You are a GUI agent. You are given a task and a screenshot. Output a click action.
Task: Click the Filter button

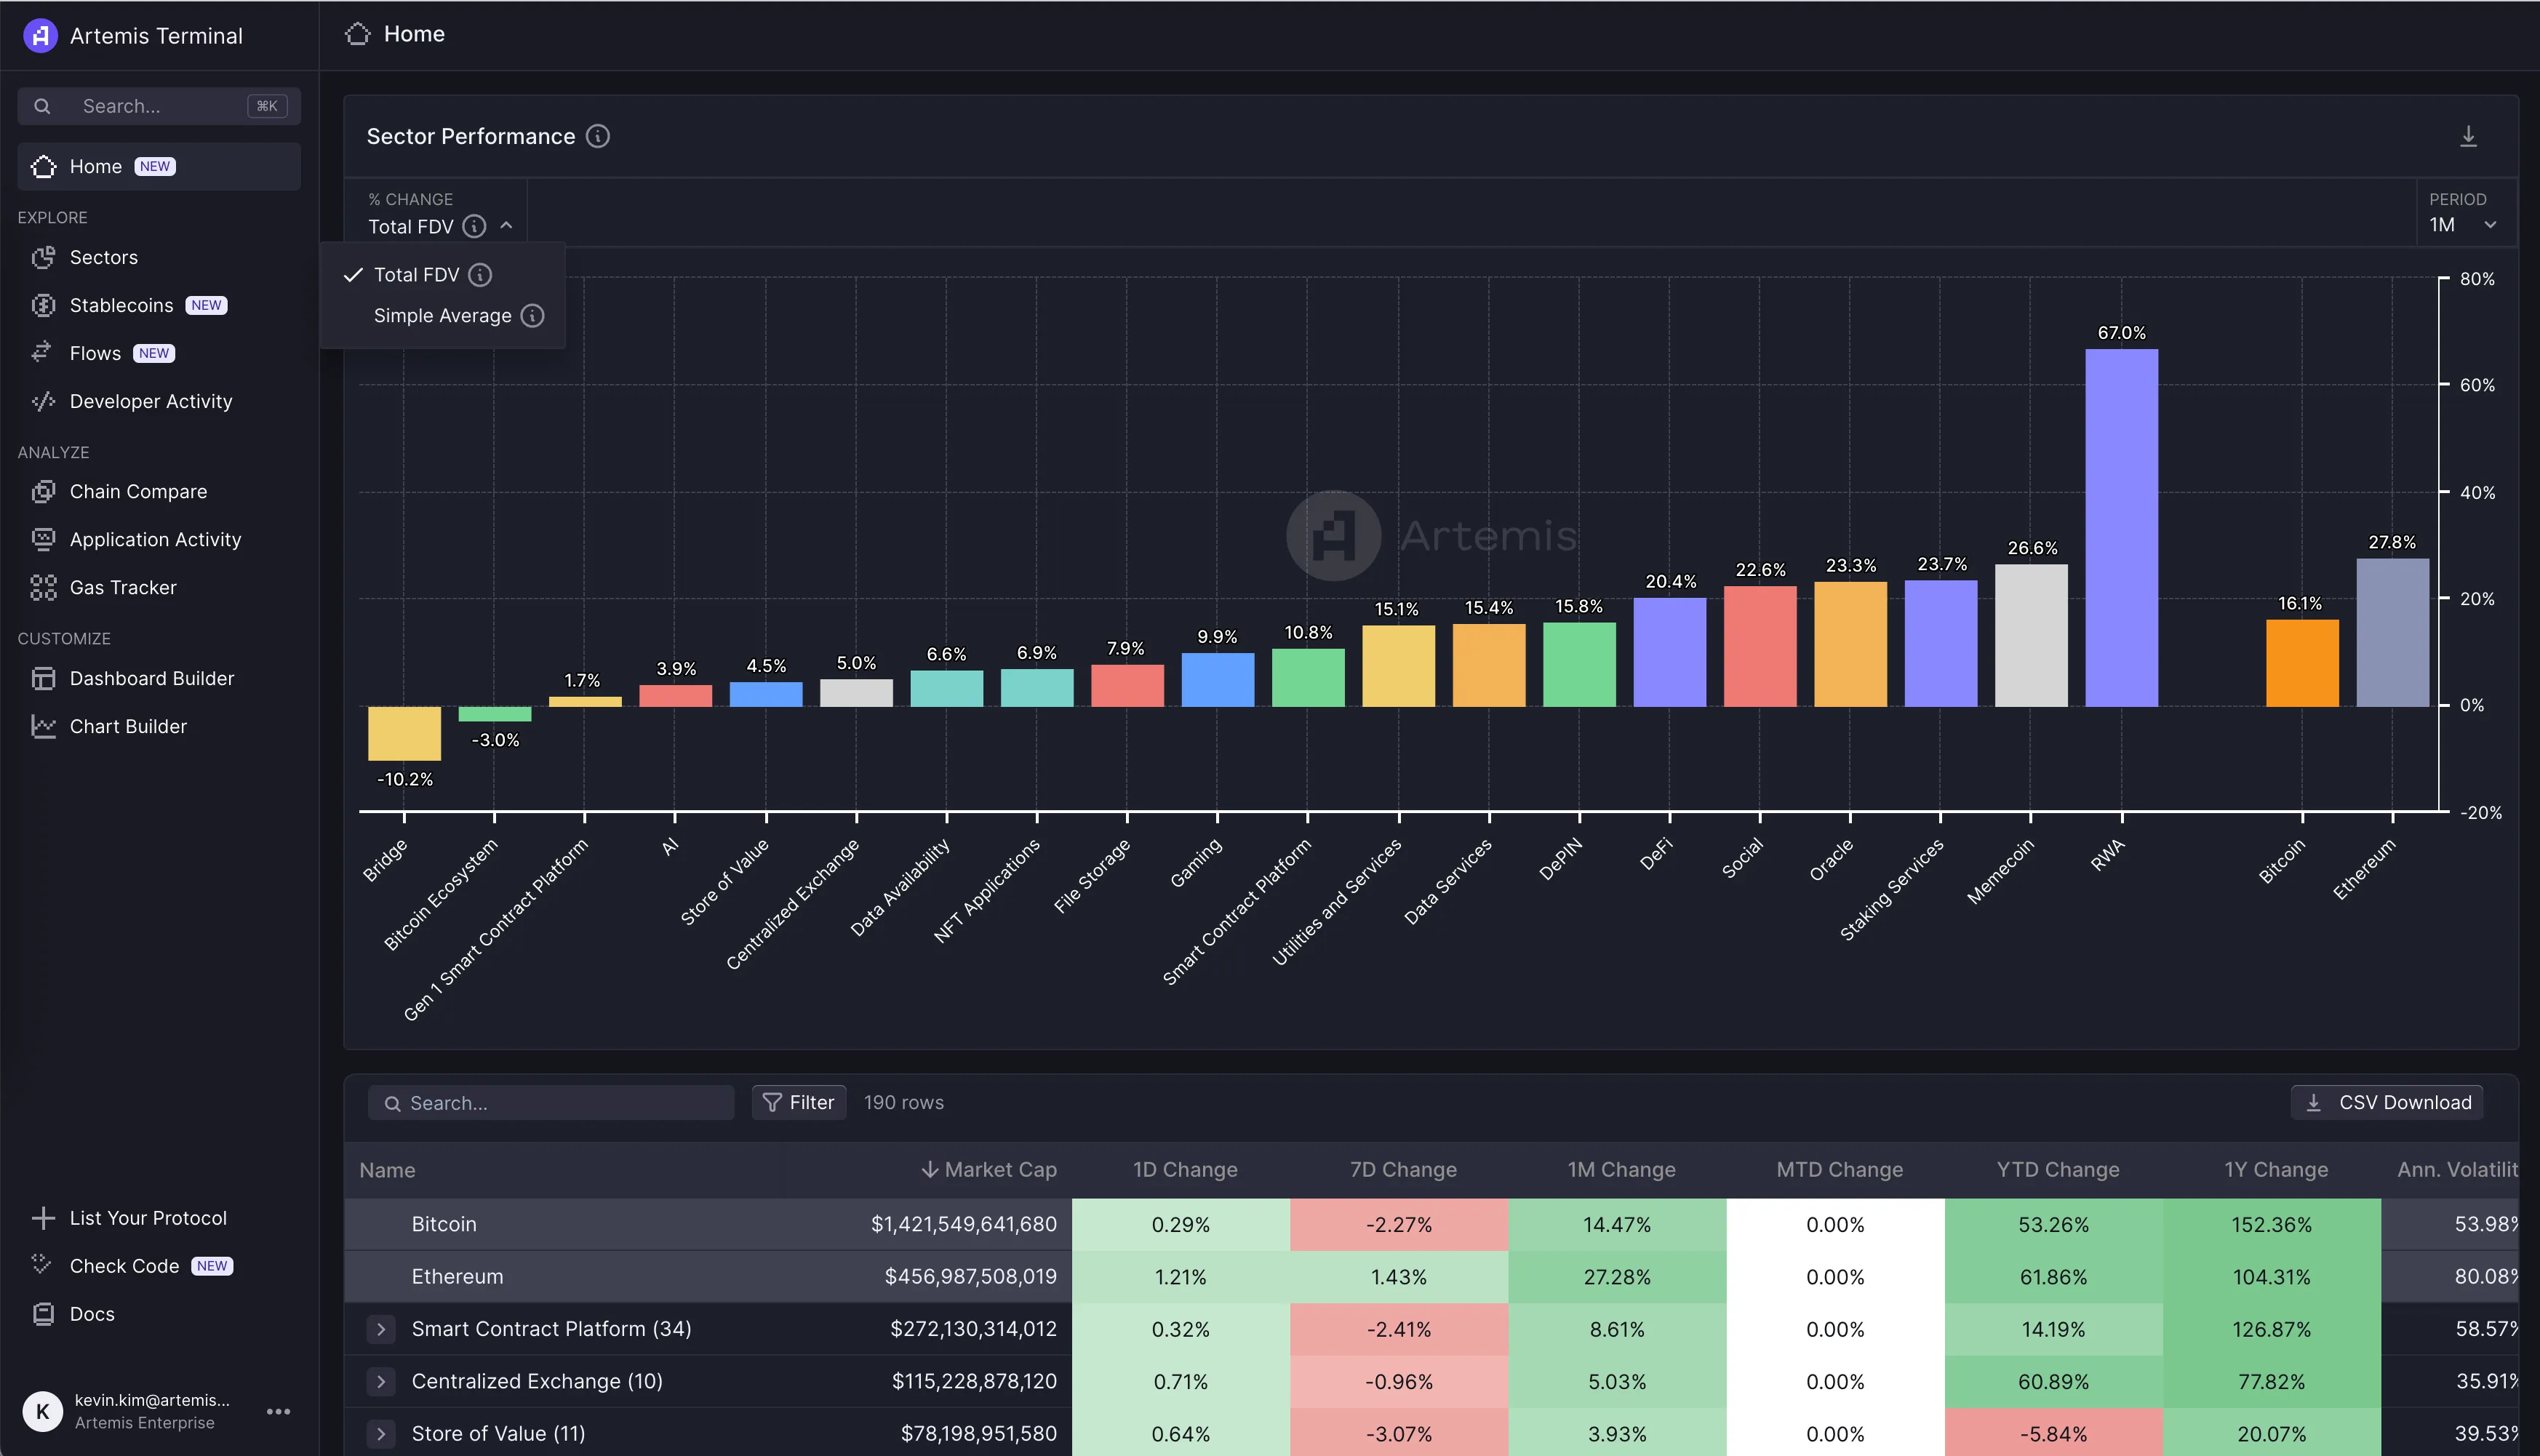[x=799, y=1103]
